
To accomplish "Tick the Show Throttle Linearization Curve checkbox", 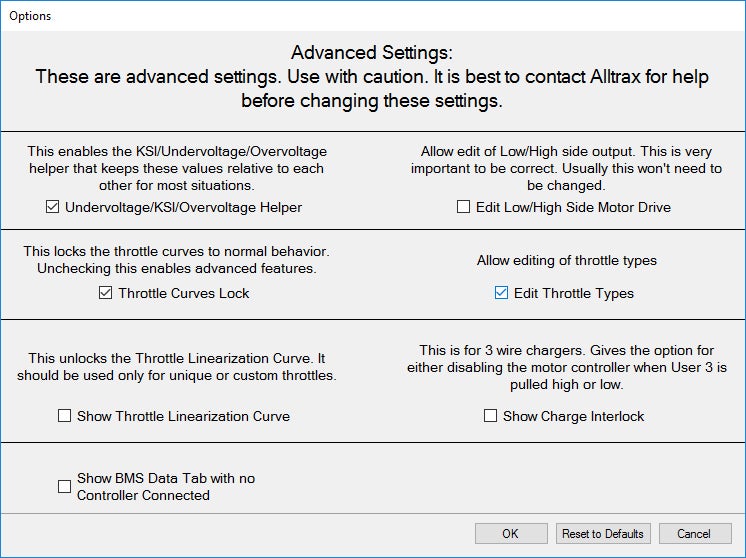I will pos(65,416).
